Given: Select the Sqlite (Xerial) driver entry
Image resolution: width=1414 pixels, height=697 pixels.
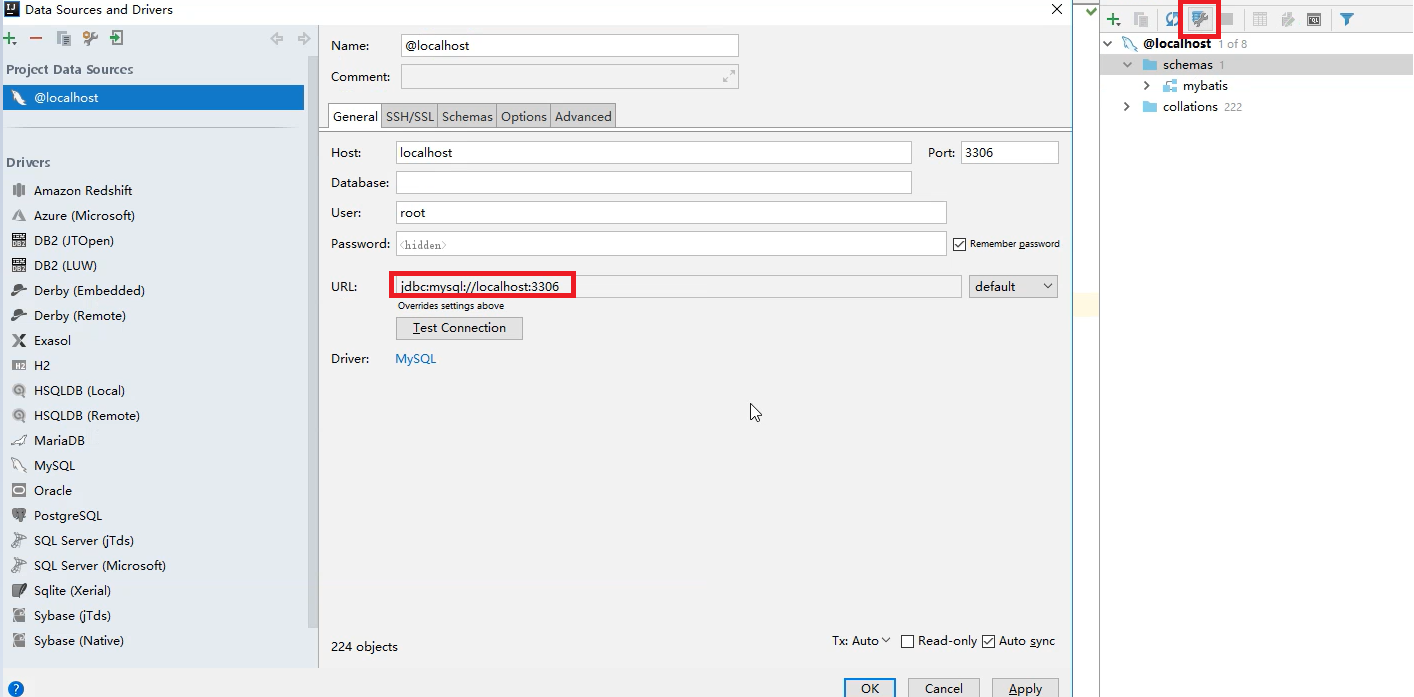Looking at the screenshot, I should point(72,590).
